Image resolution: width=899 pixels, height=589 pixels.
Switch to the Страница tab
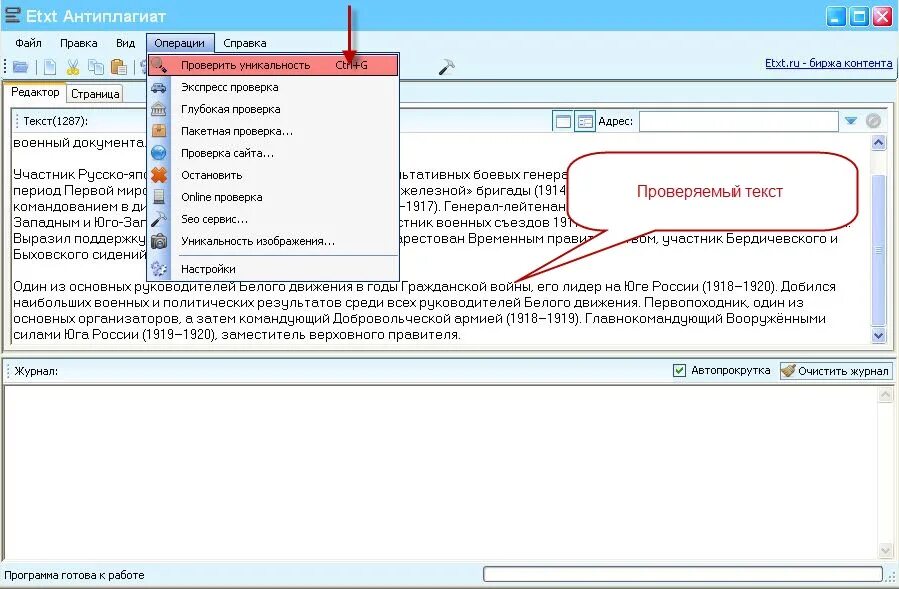coord(95,94)
